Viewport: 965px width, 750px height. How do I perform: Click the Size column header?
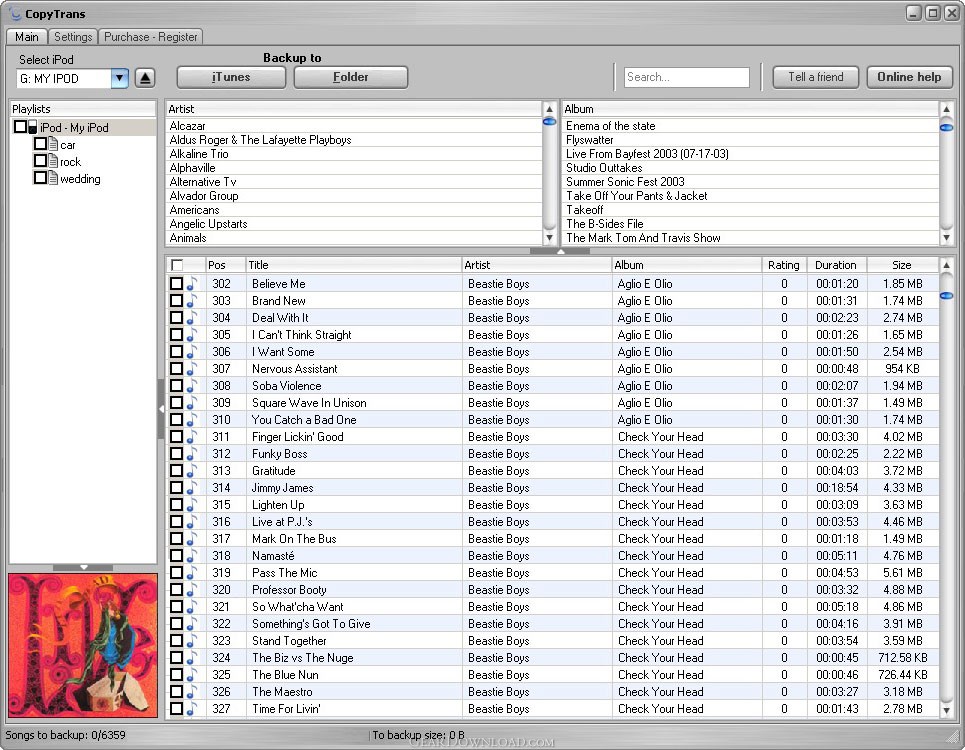point(902,265)
